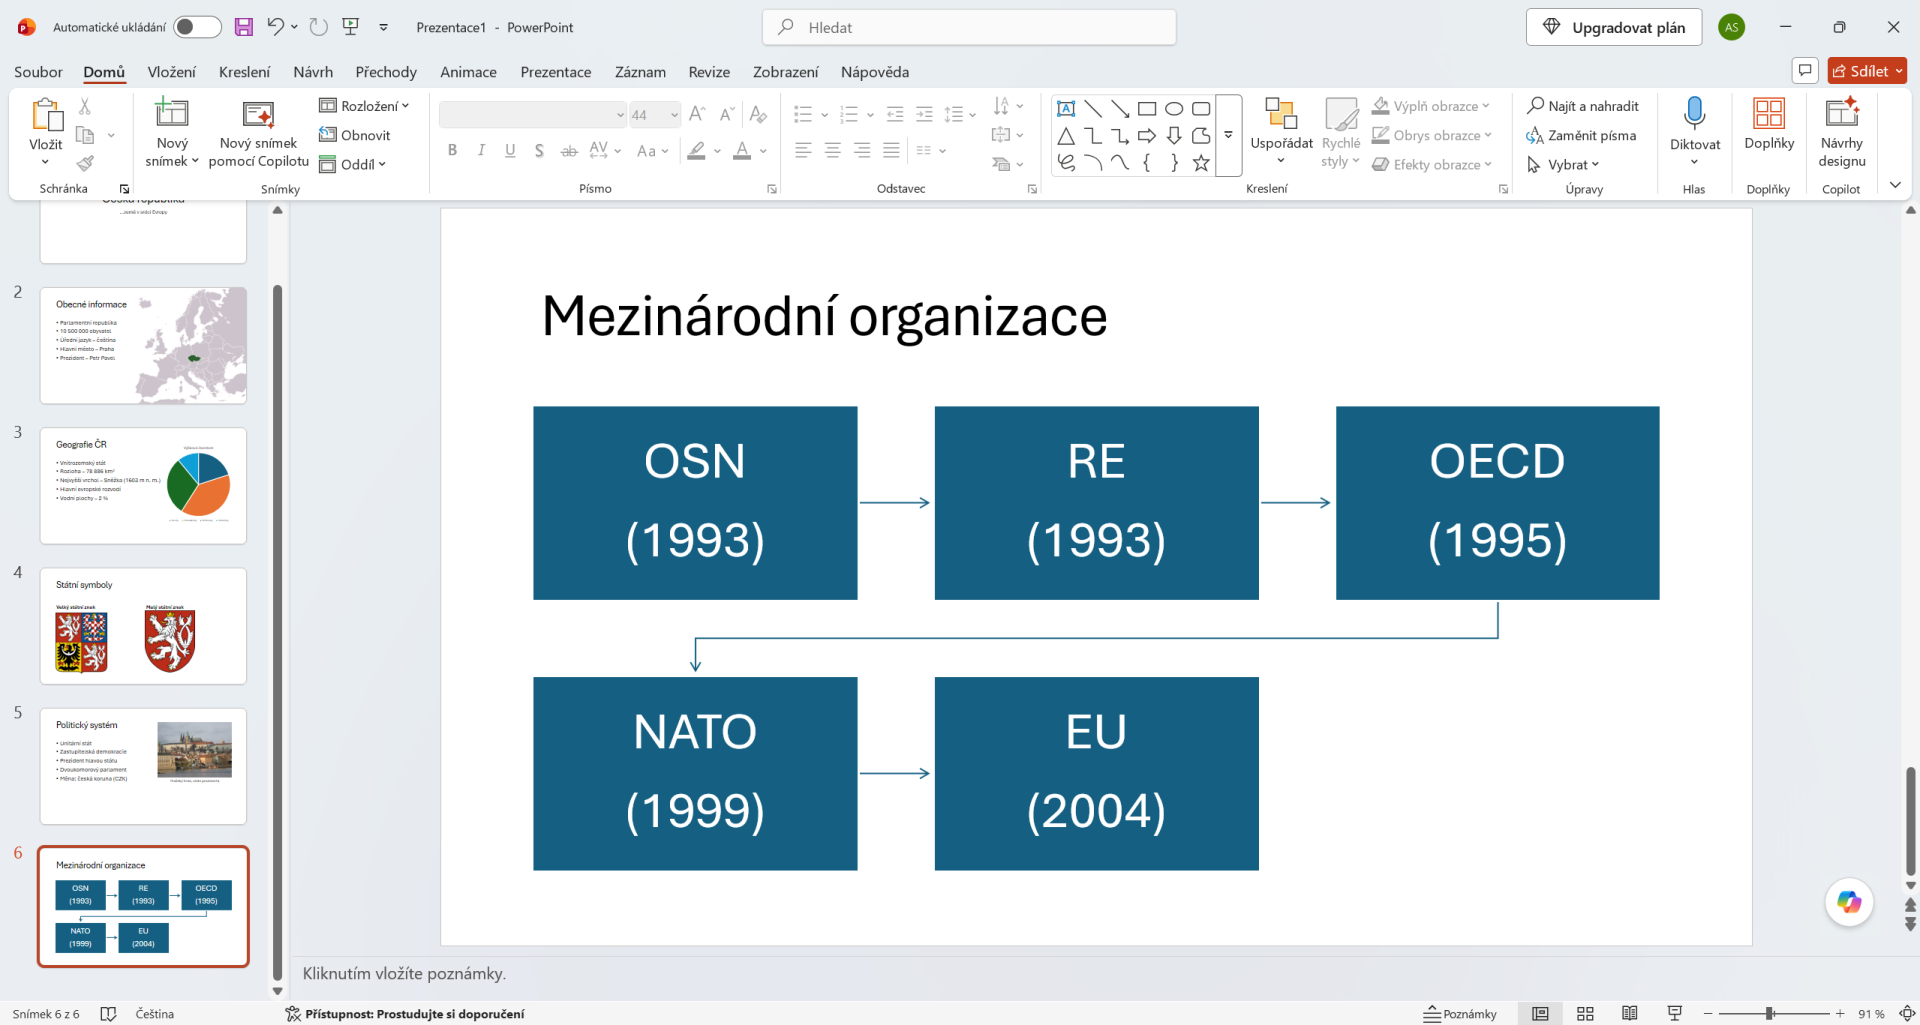Switch to Reading view icon
This screenshot has height=1025, width=1920.
tap(1630, 1014)
